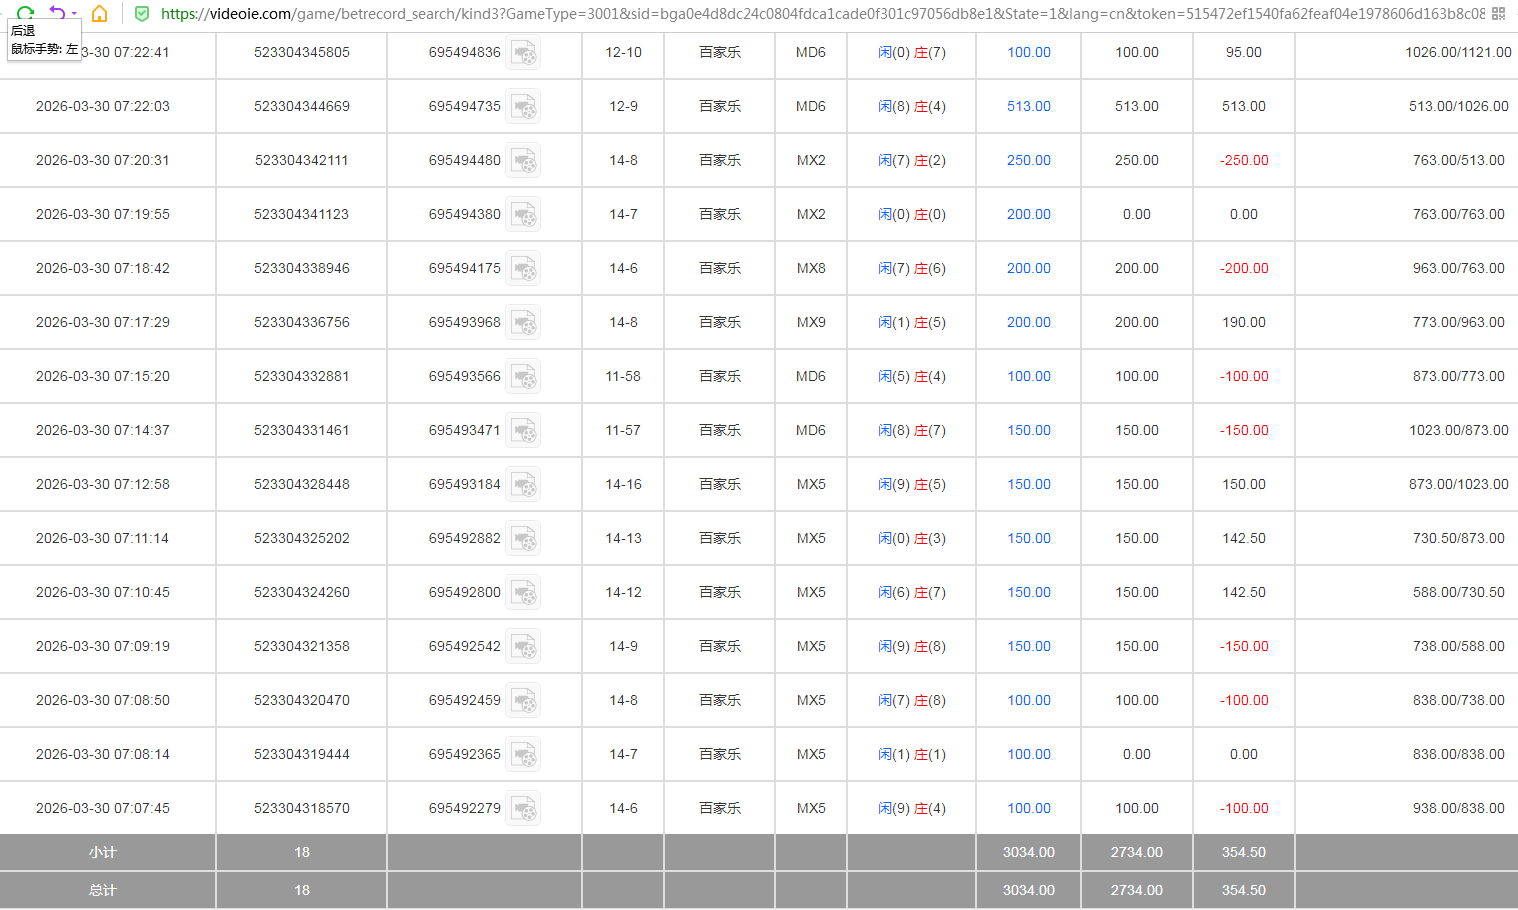This screenshot has width=1518, height=910.
Task: Open the 513.00 bet amount link
Action: coord(1028,106)
